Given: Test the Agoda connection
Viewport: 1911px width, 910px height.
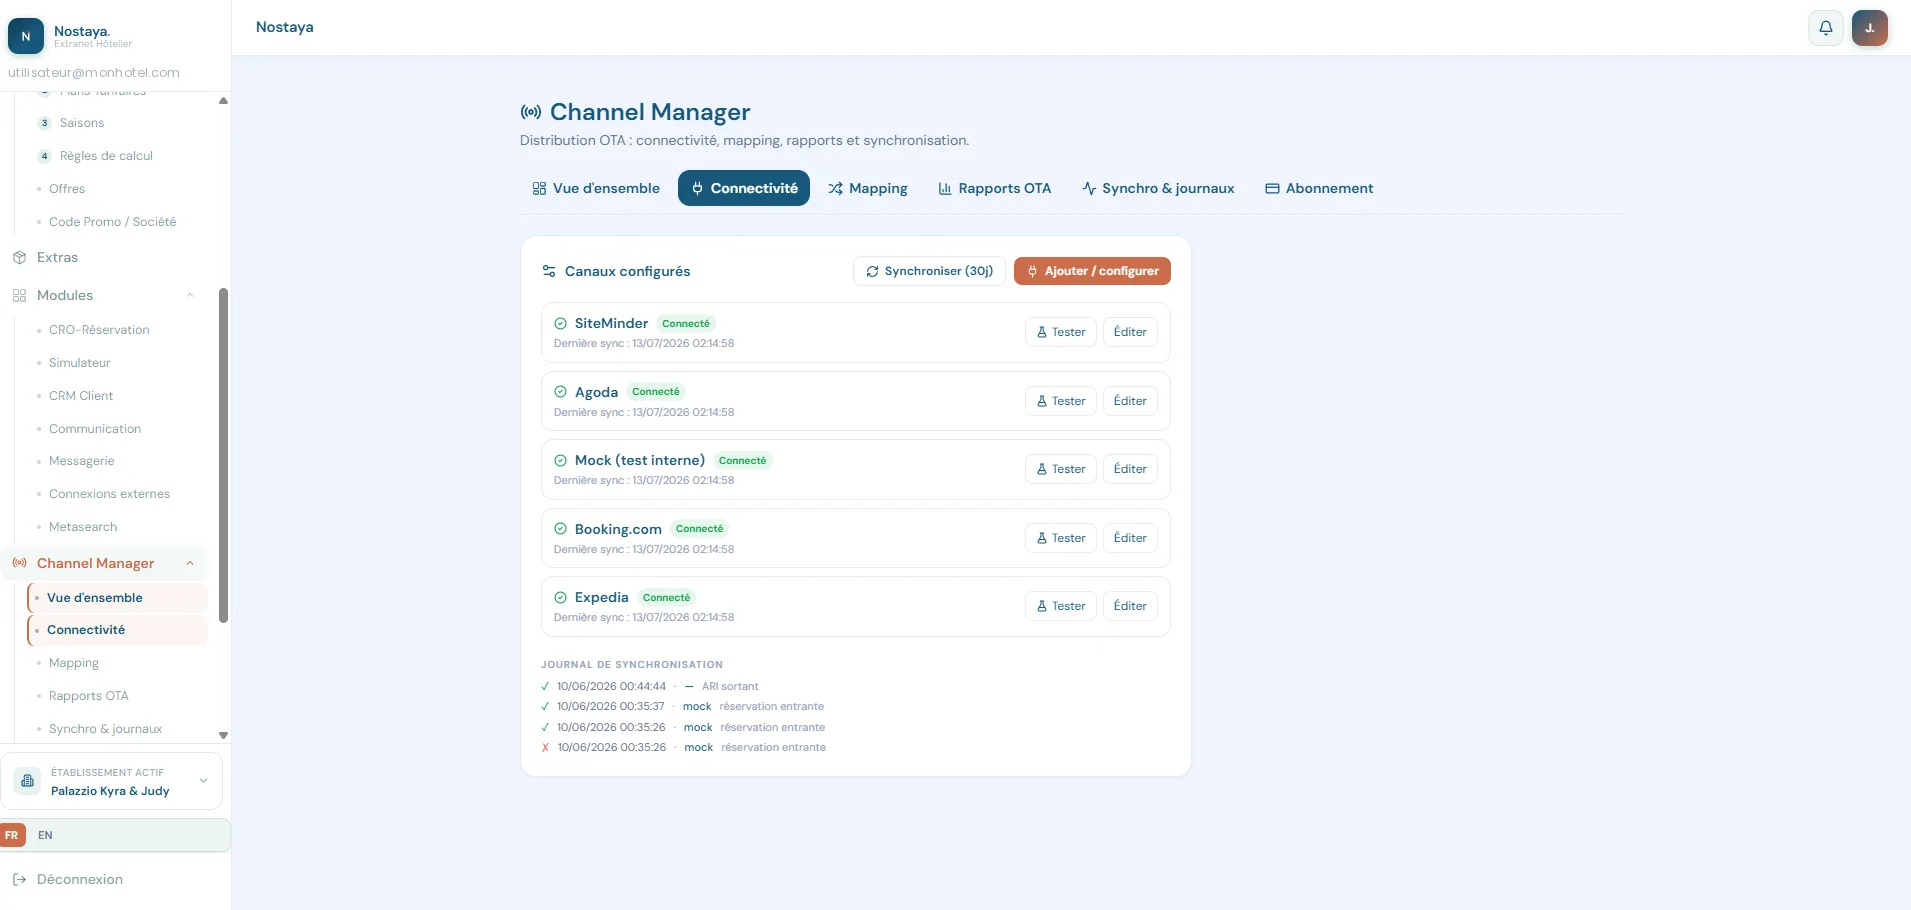Looking at the screenshot, I should (1061, 401).
